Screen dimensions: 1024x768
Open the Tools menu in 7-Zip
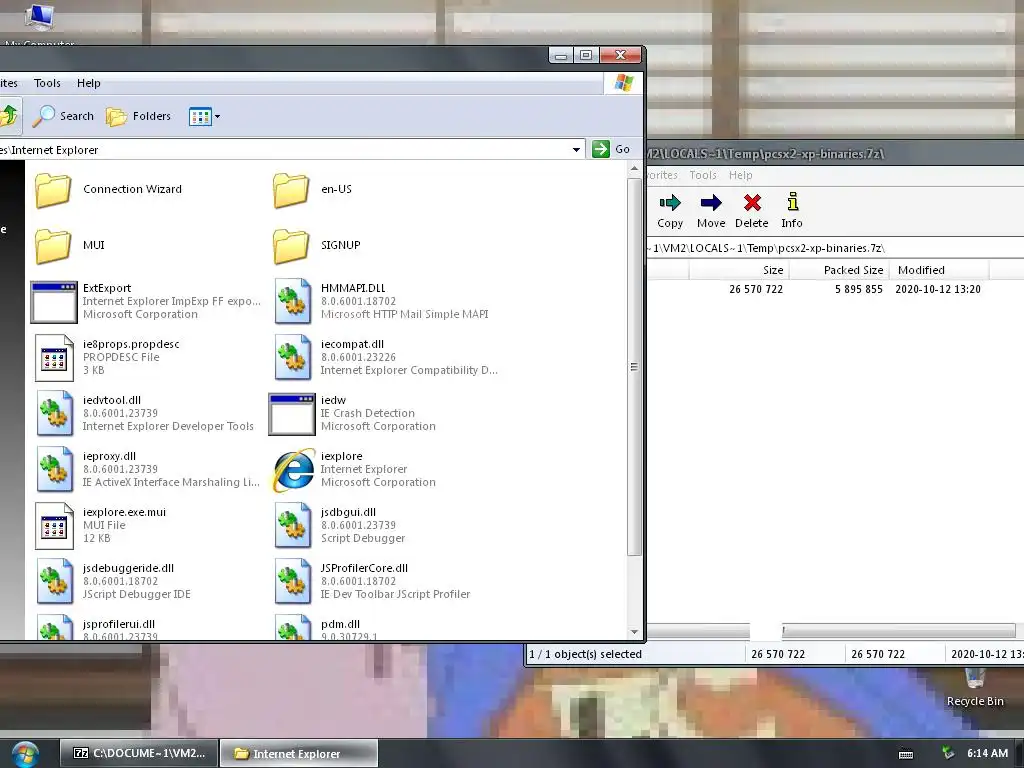[x=703, y=175]
